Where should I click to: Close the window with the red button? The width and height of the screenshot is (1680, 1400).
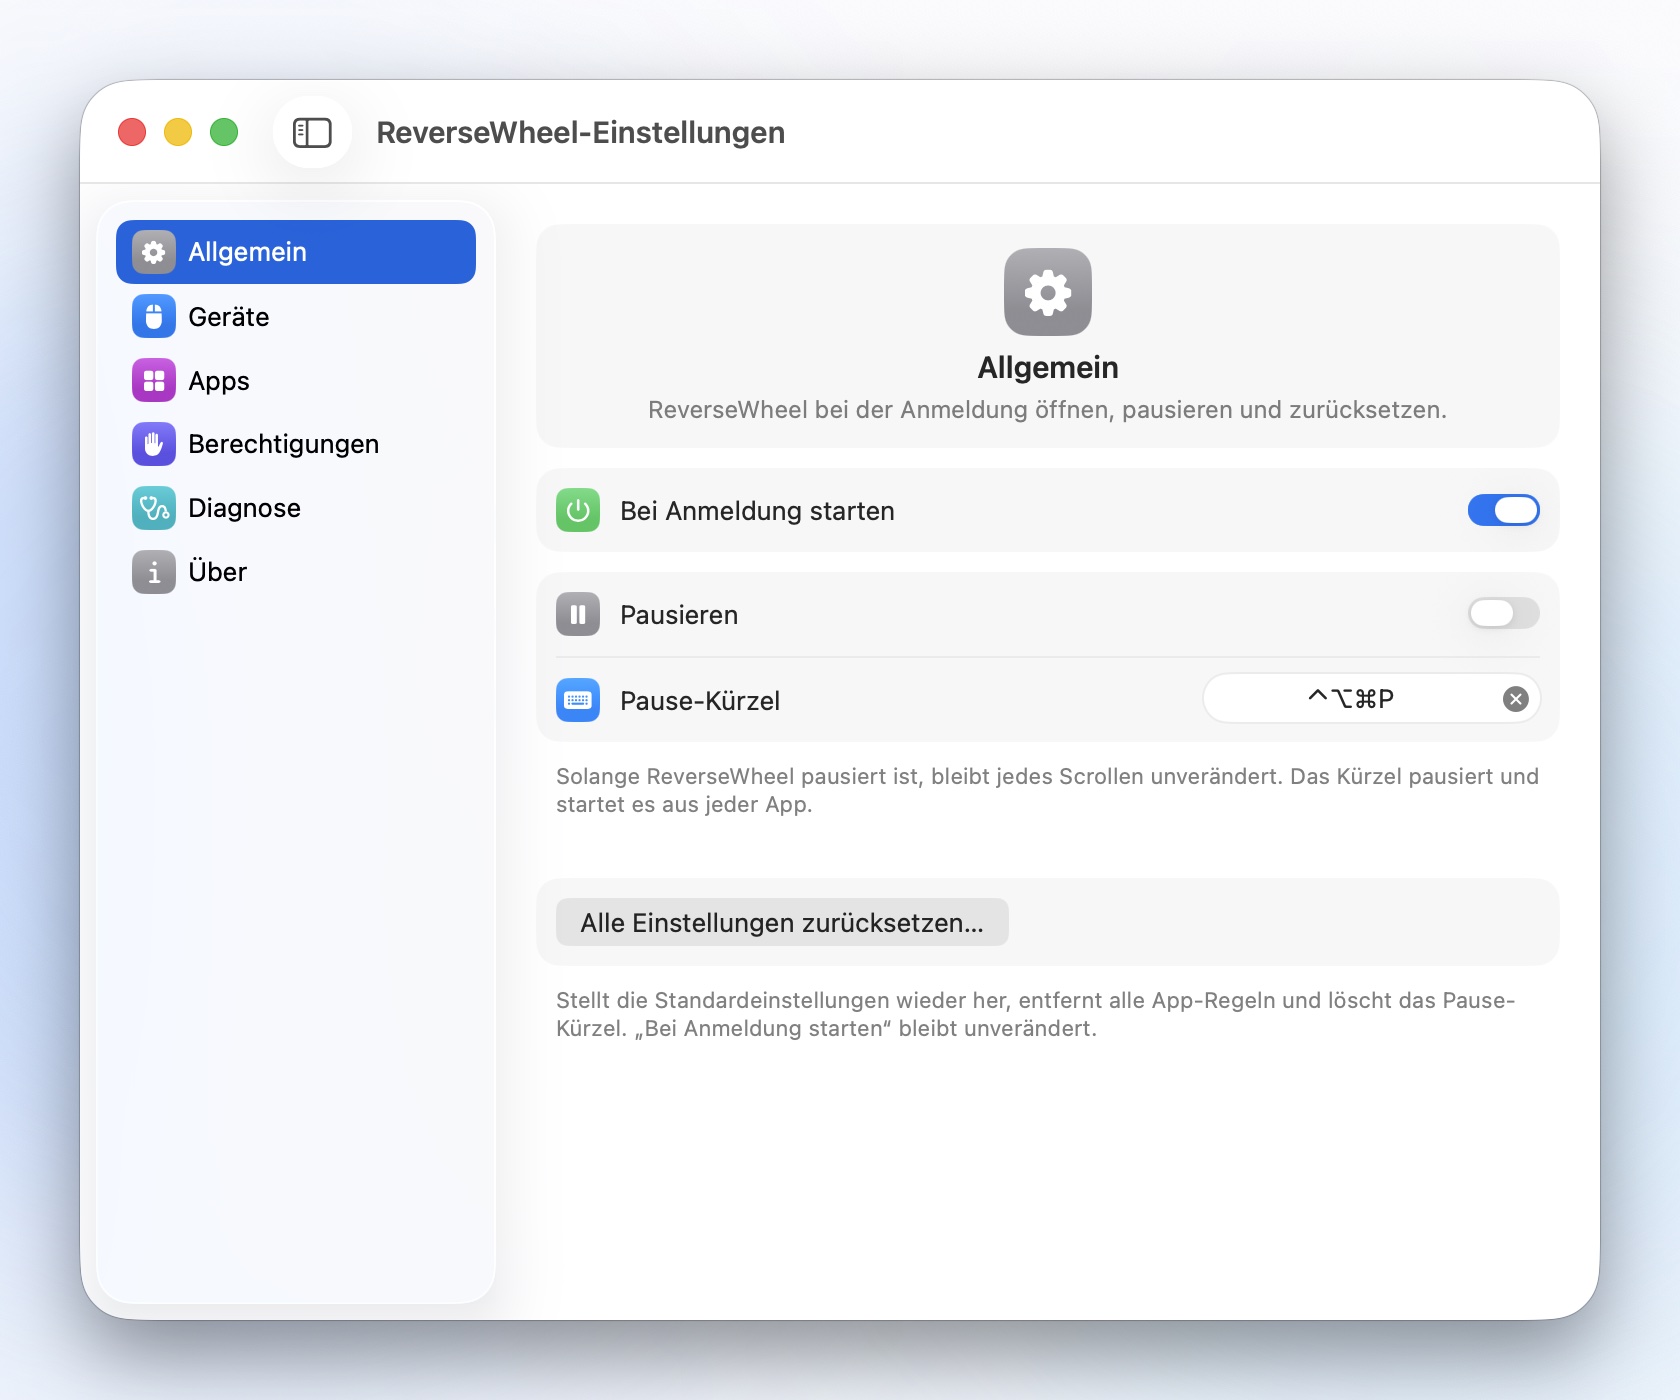point(132,132)
